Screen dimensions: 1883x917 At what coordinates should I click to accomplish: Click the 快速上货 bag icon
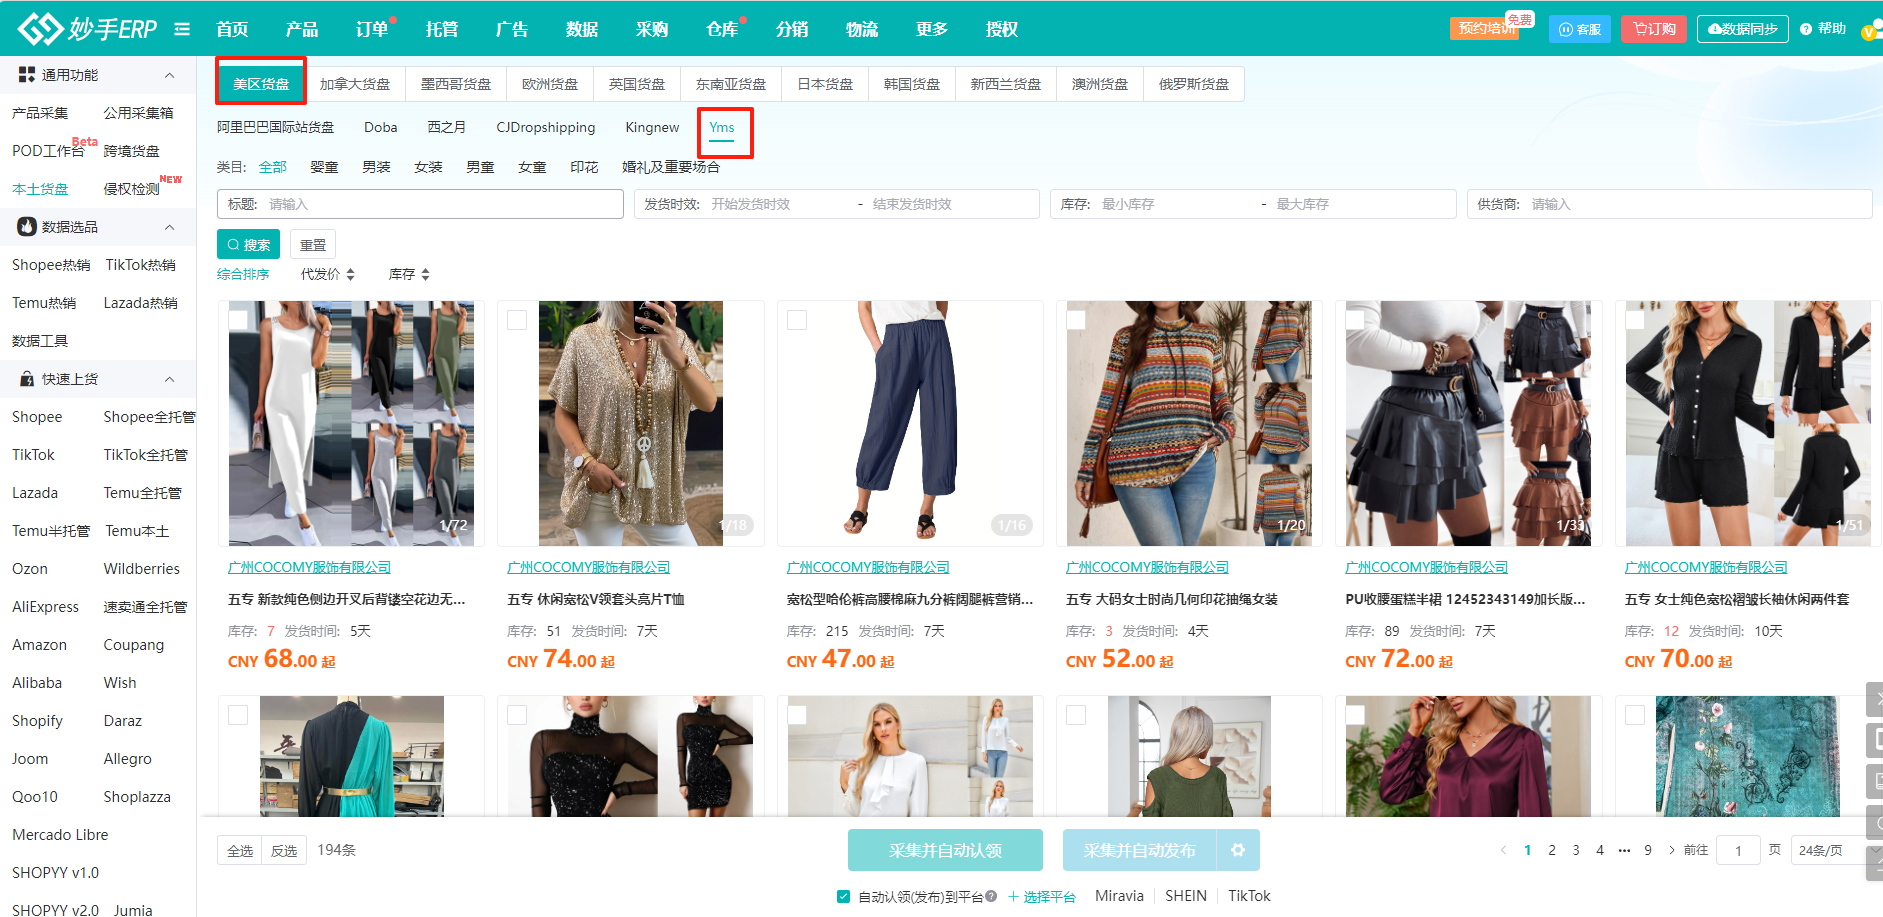(x=27, y=379)
